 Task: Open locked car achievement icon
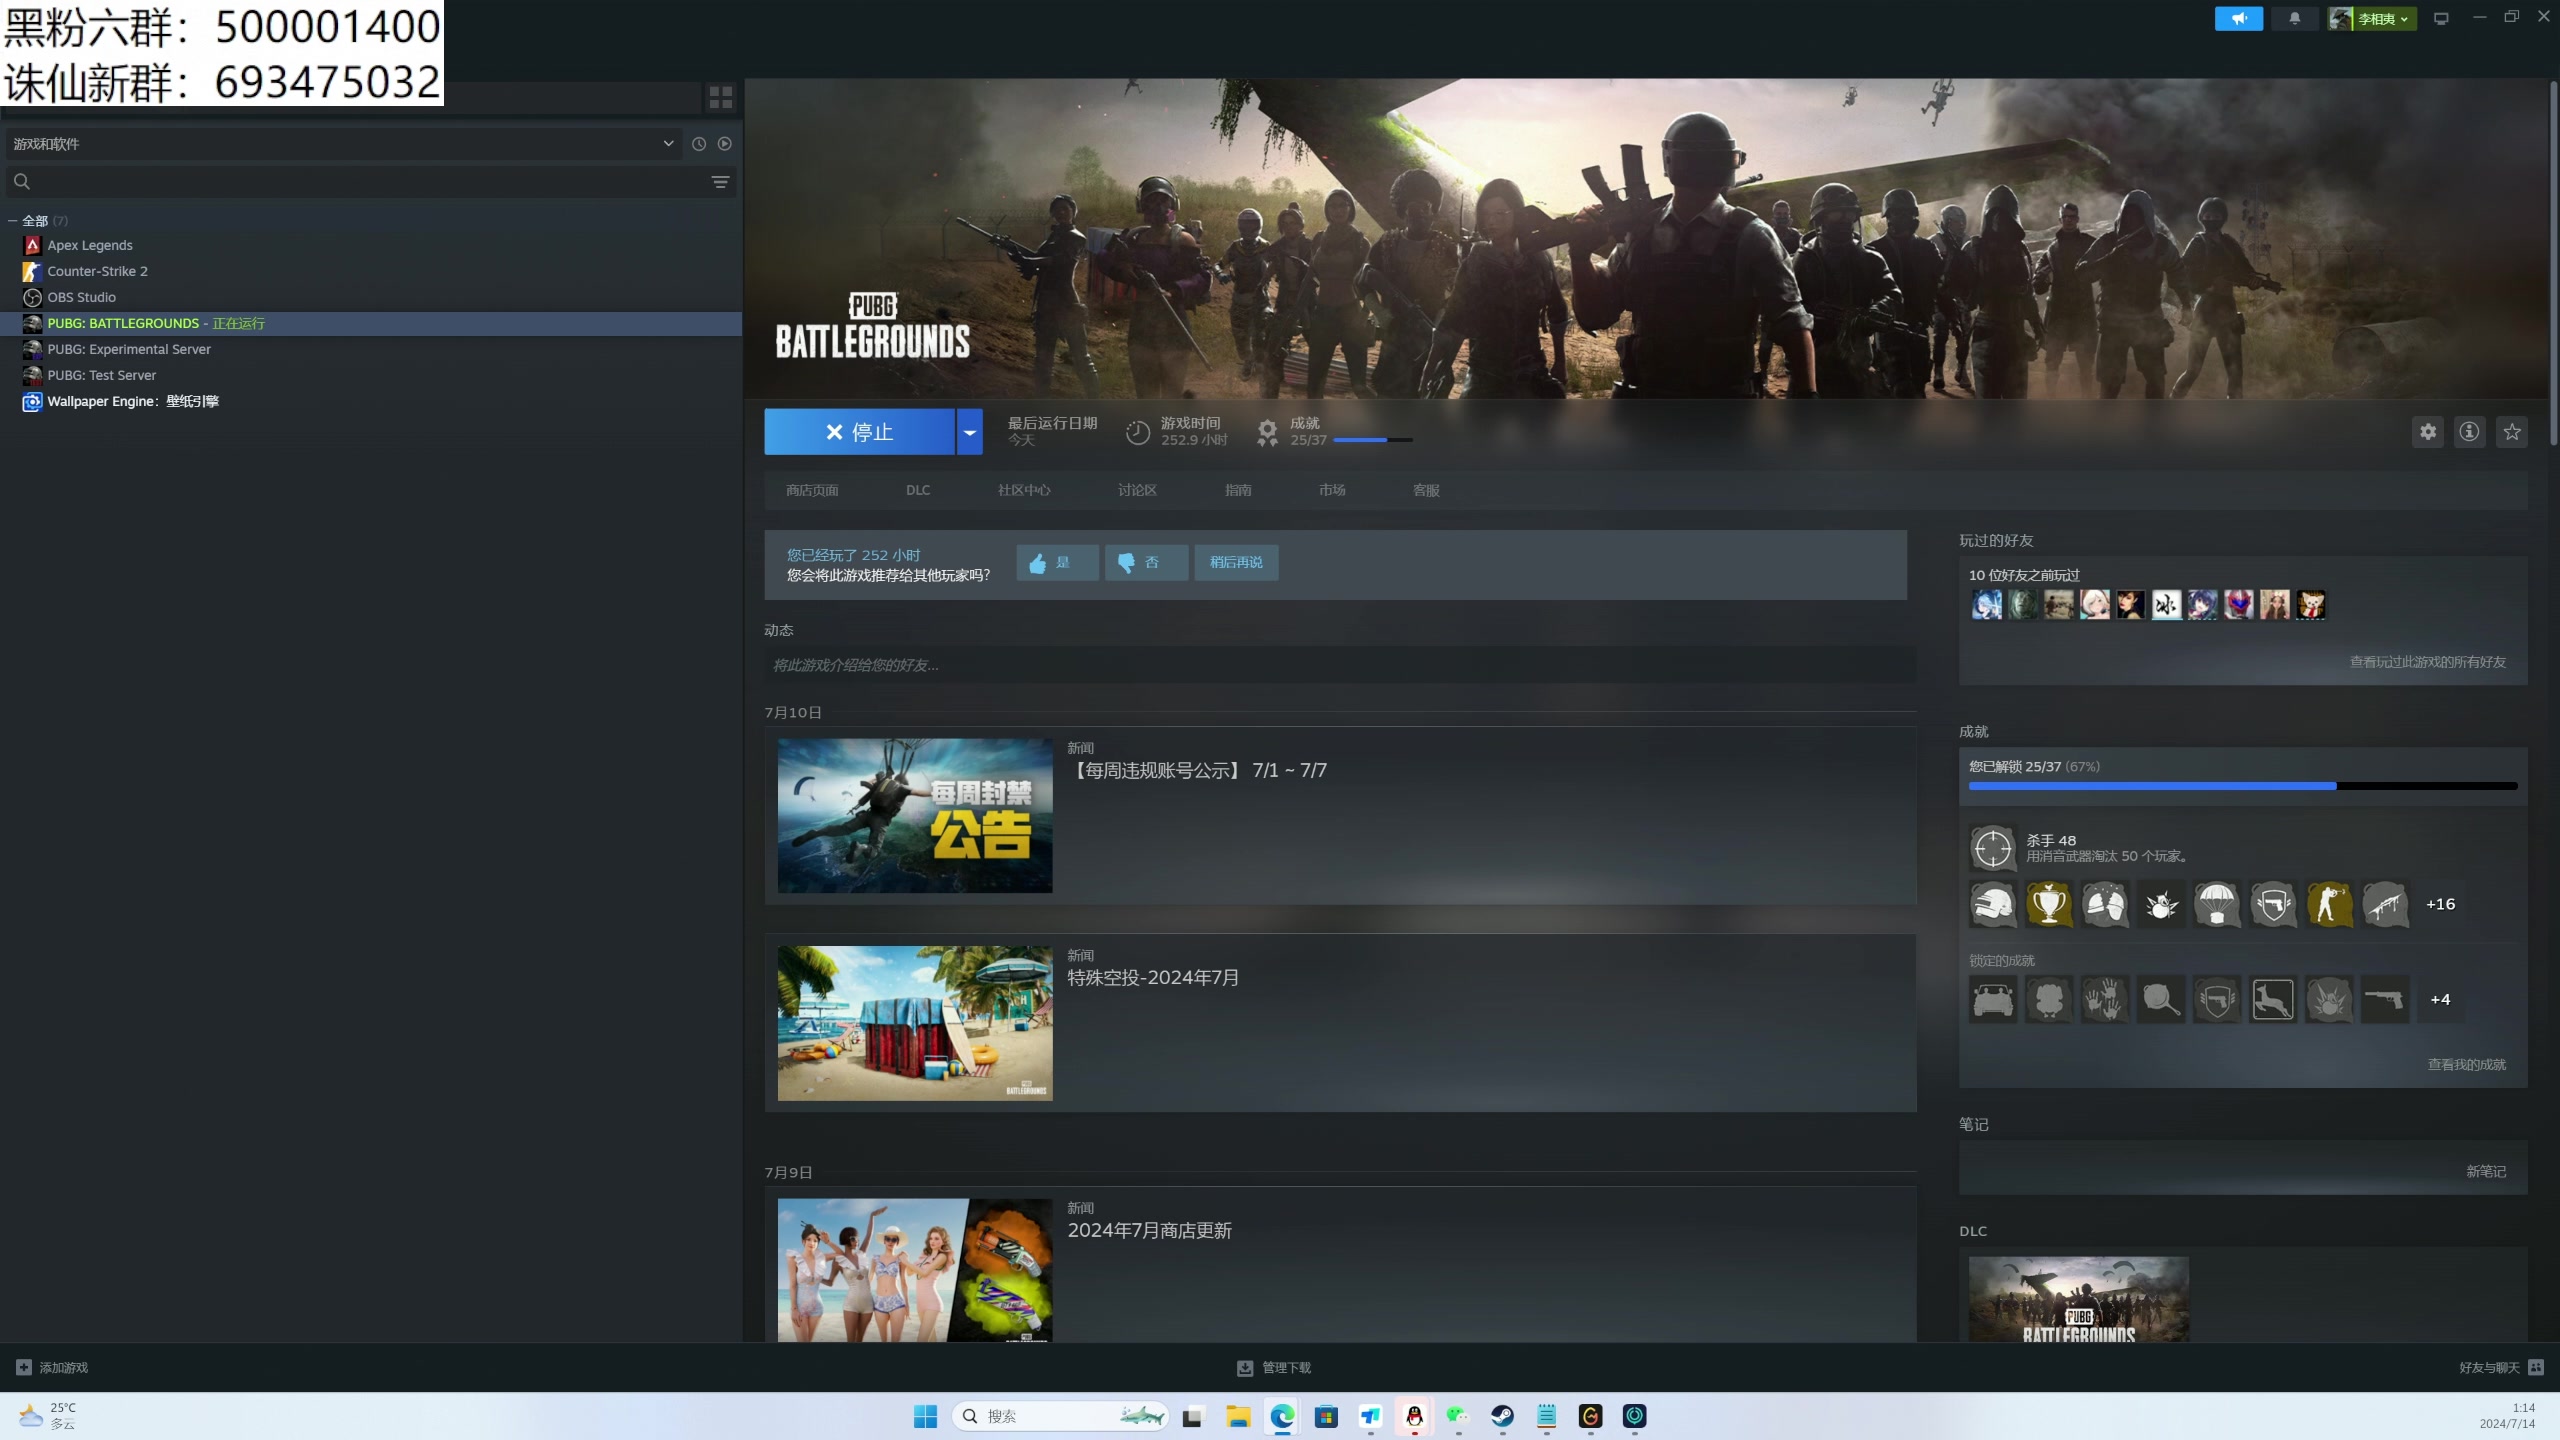click(1992, 1000)
